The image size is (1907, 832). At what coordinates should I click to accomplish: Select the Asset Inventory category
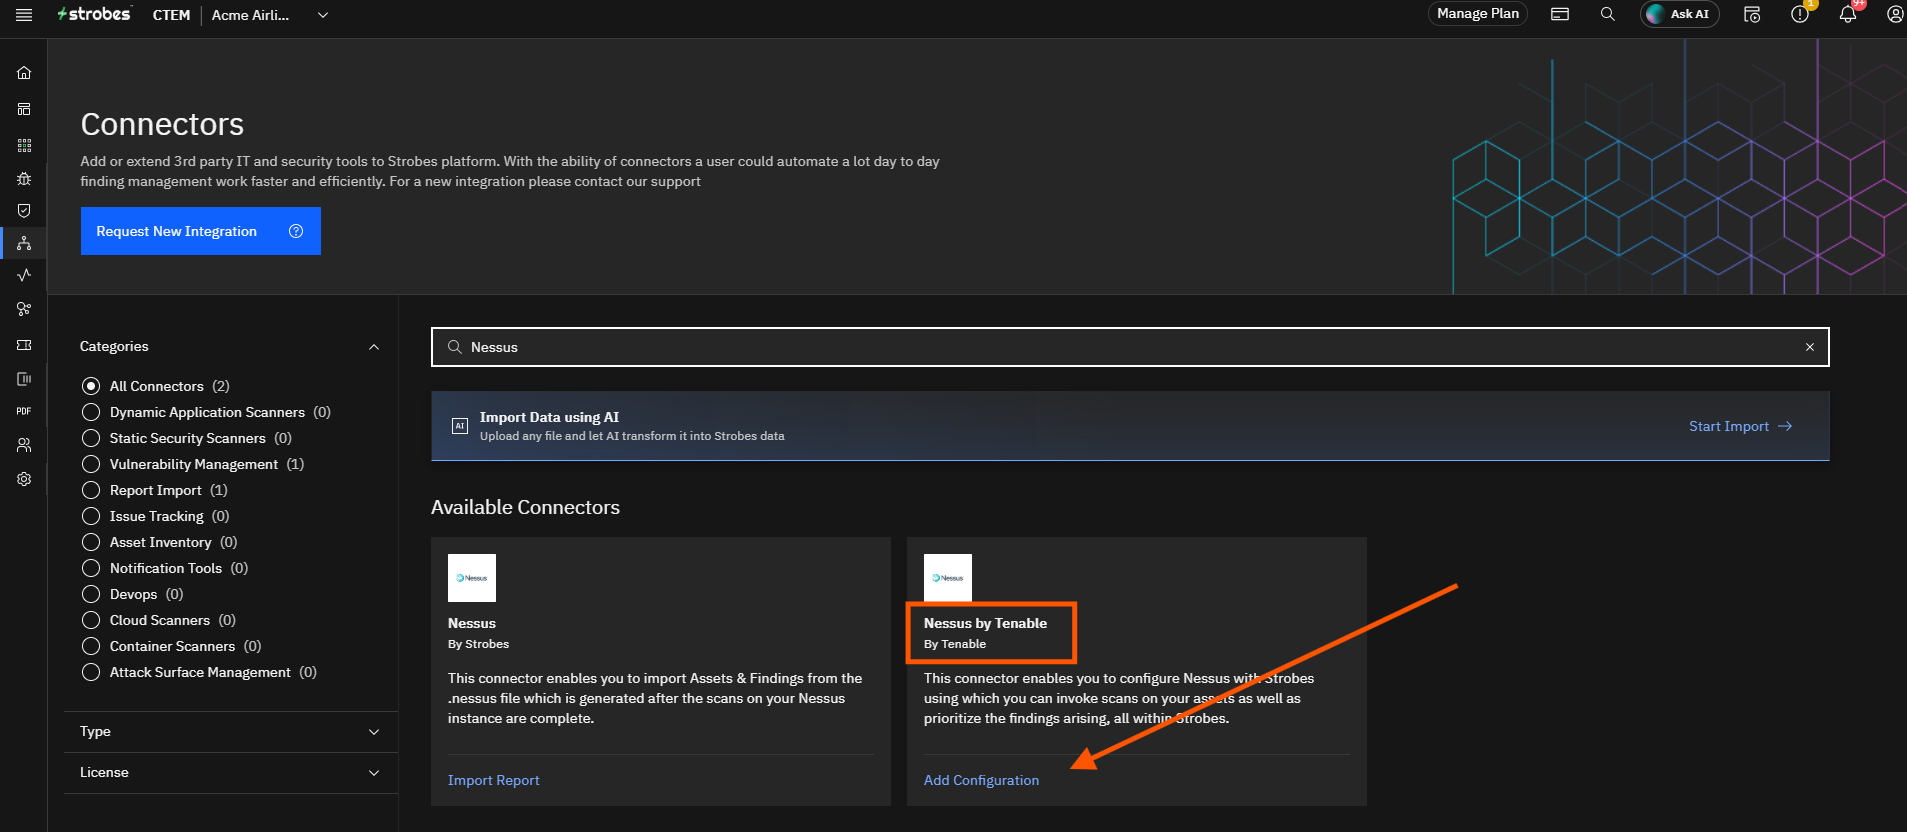tap(91, 542)
